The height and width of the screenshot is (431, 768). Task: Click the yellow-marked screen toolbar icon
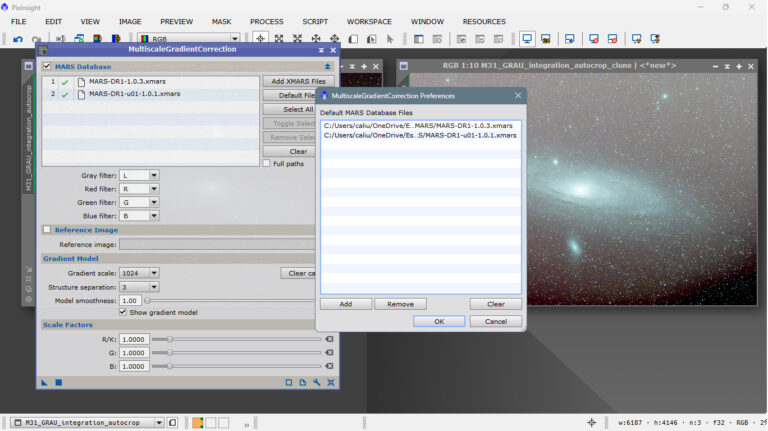(636, 39)
